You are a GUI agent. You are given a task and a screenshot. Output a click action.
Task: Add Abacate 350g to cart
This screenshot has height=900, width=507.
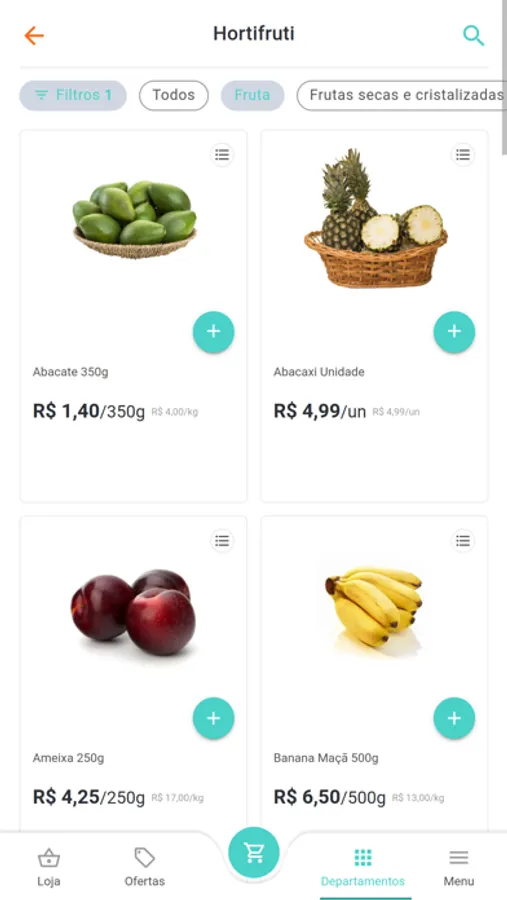[x=214, y=332]
